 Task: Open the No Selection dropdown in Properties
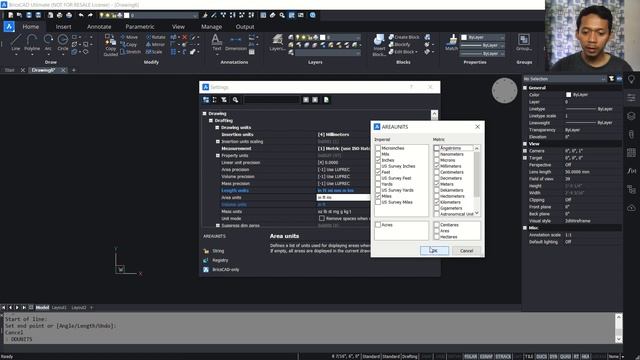click(x=564, y=79)
